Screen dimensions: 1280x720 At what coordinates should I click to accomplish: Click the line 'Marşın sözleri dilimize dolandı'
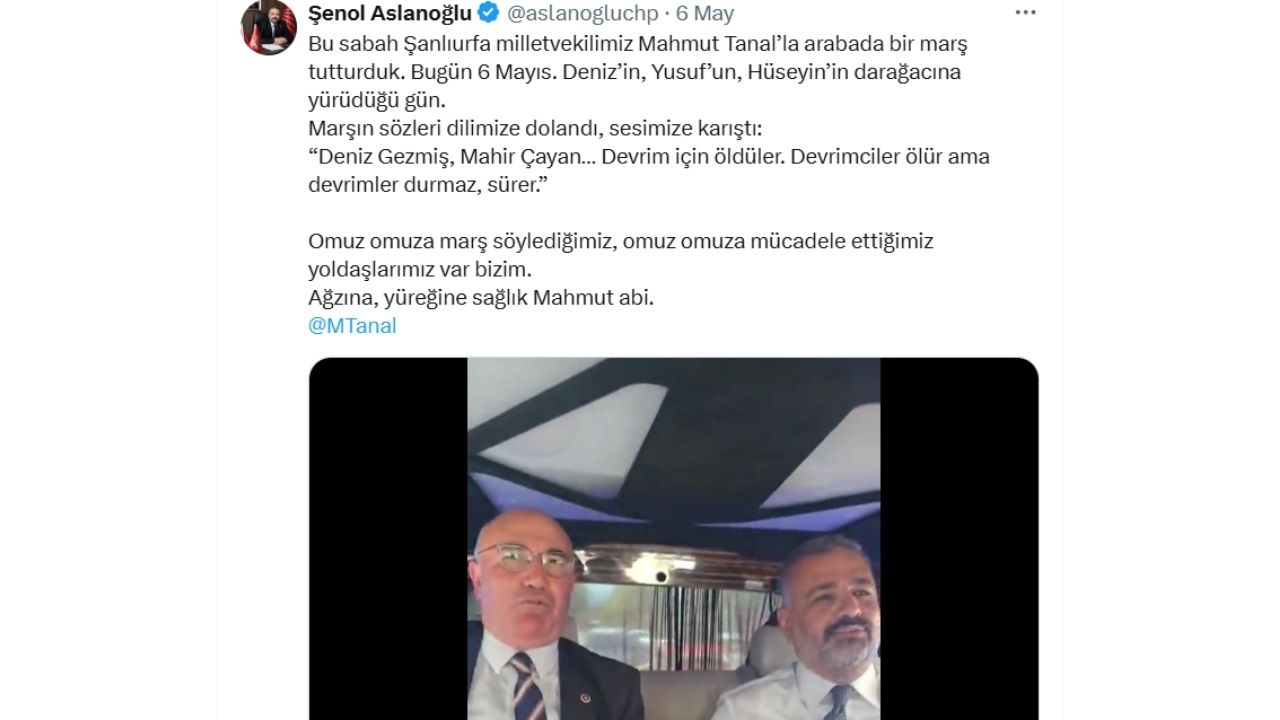pyautogui.click(x=535, y=129)
